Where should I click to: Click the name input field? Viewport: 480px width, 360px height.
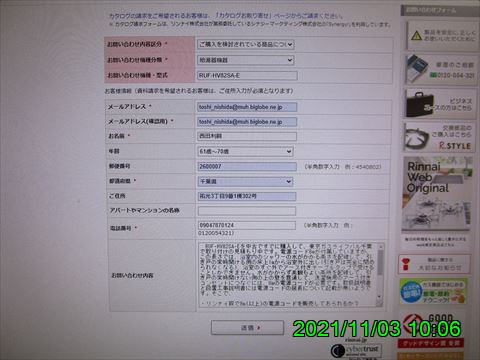[x=247, y=136]
